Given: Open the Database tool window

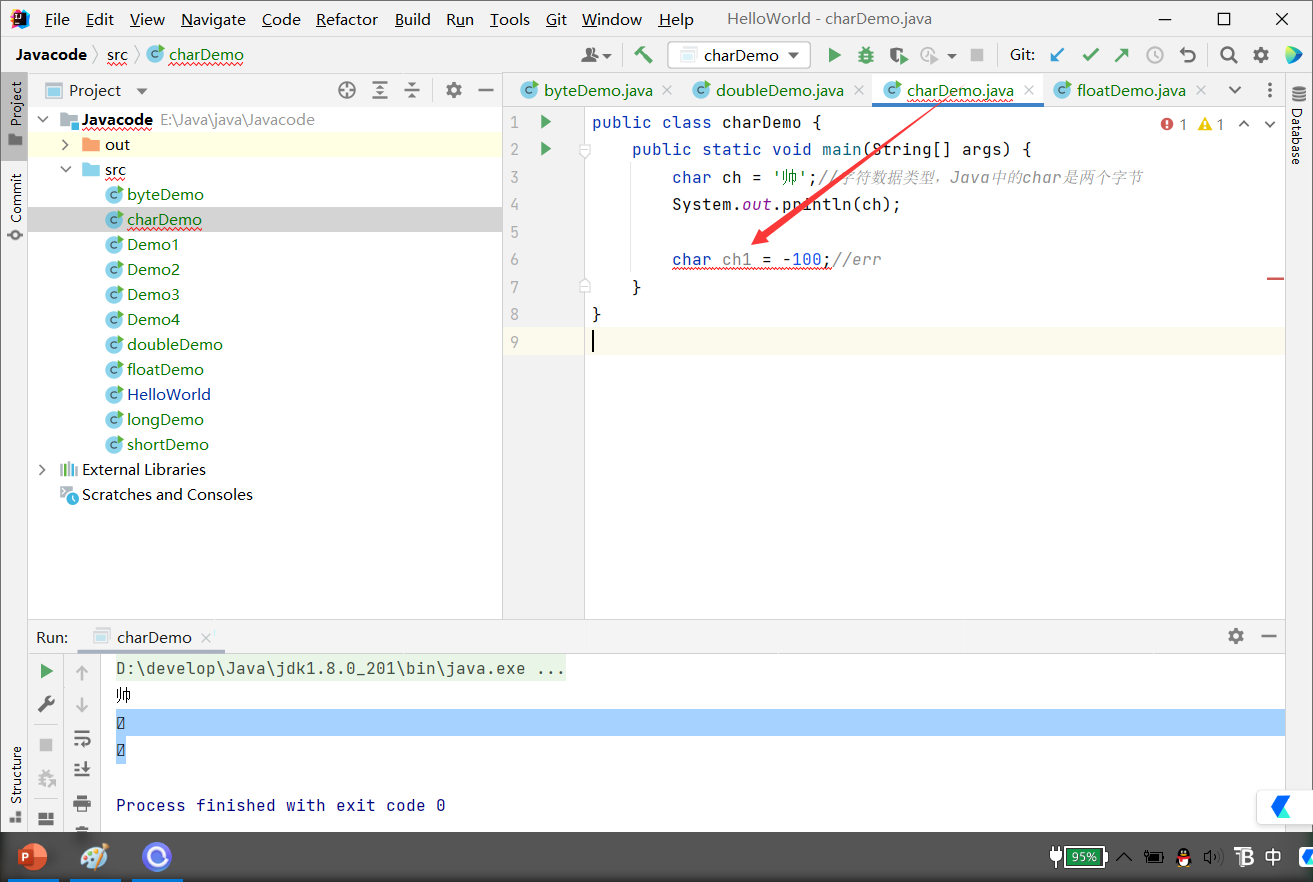Looking at the screenshot, I should coord(1297,126).
